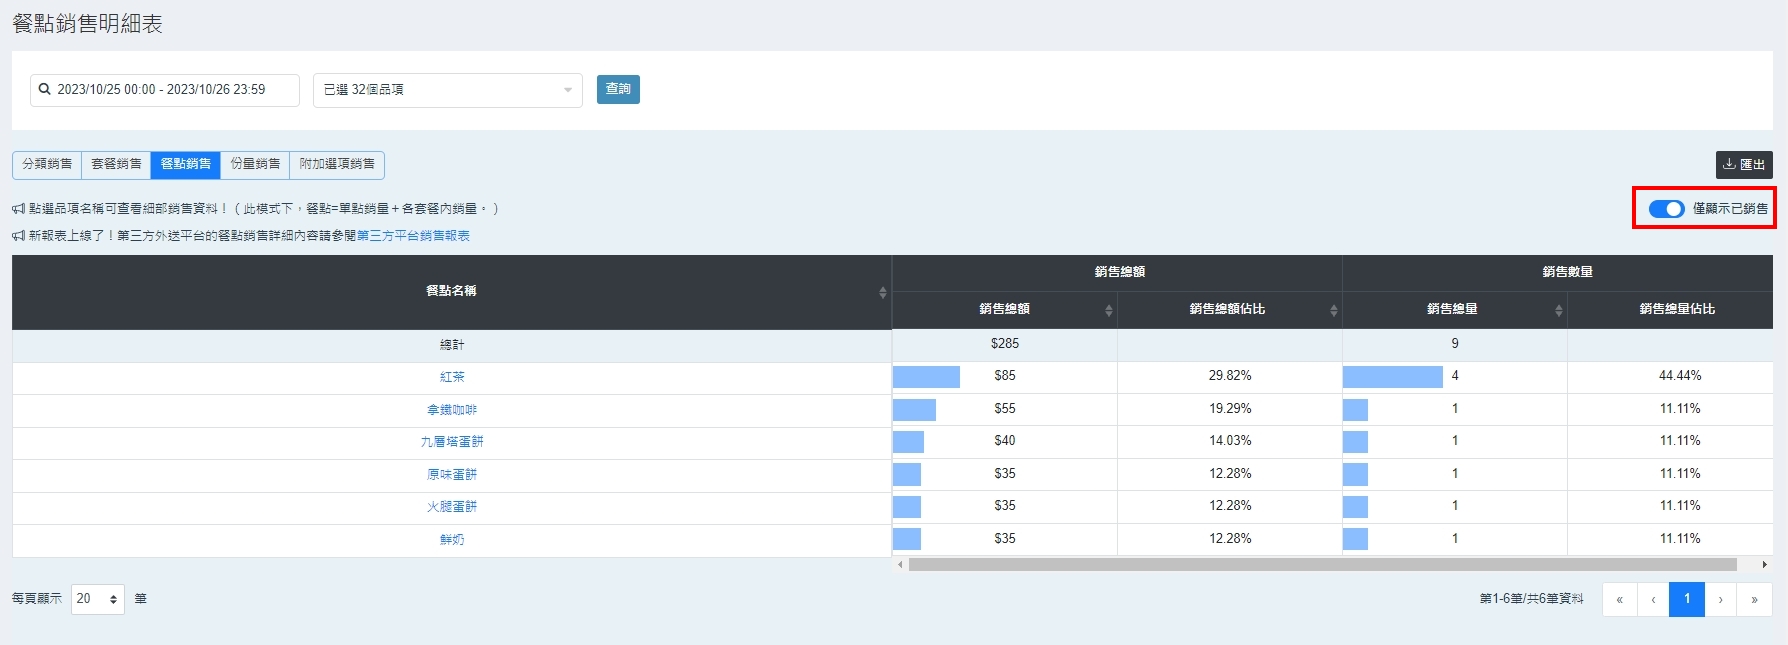Image resolution: width=1788 pixels, height=645 pixels.
Task: Click the search icon in date range field
Action: 45,90
